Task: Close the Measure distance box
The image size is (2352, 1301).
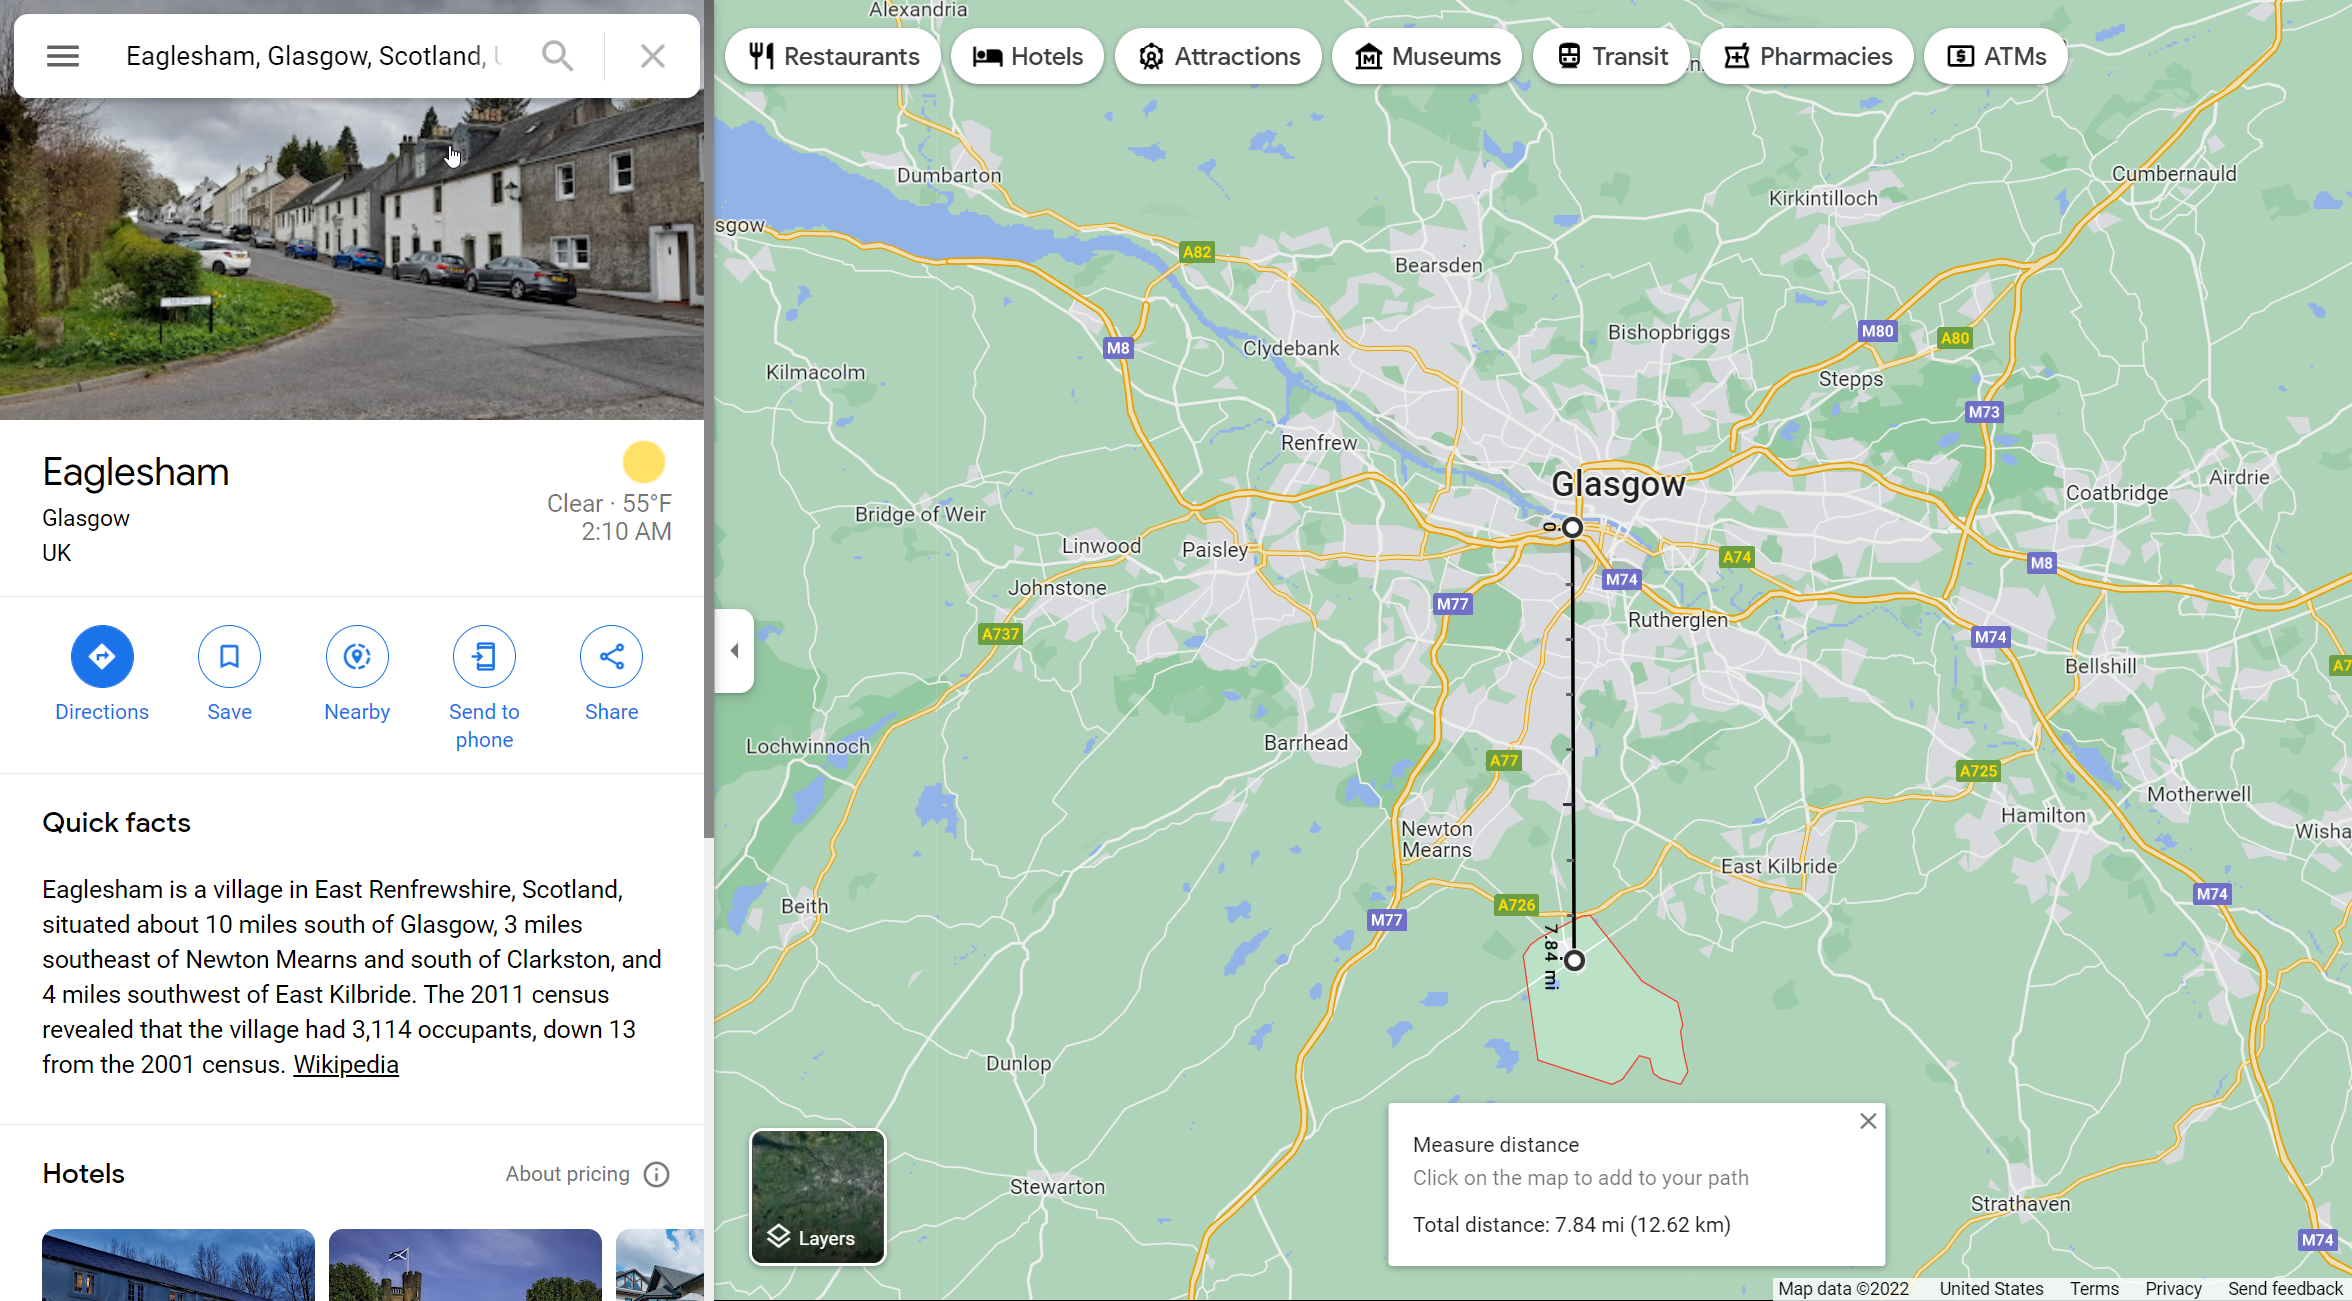Action: 1868,1121
